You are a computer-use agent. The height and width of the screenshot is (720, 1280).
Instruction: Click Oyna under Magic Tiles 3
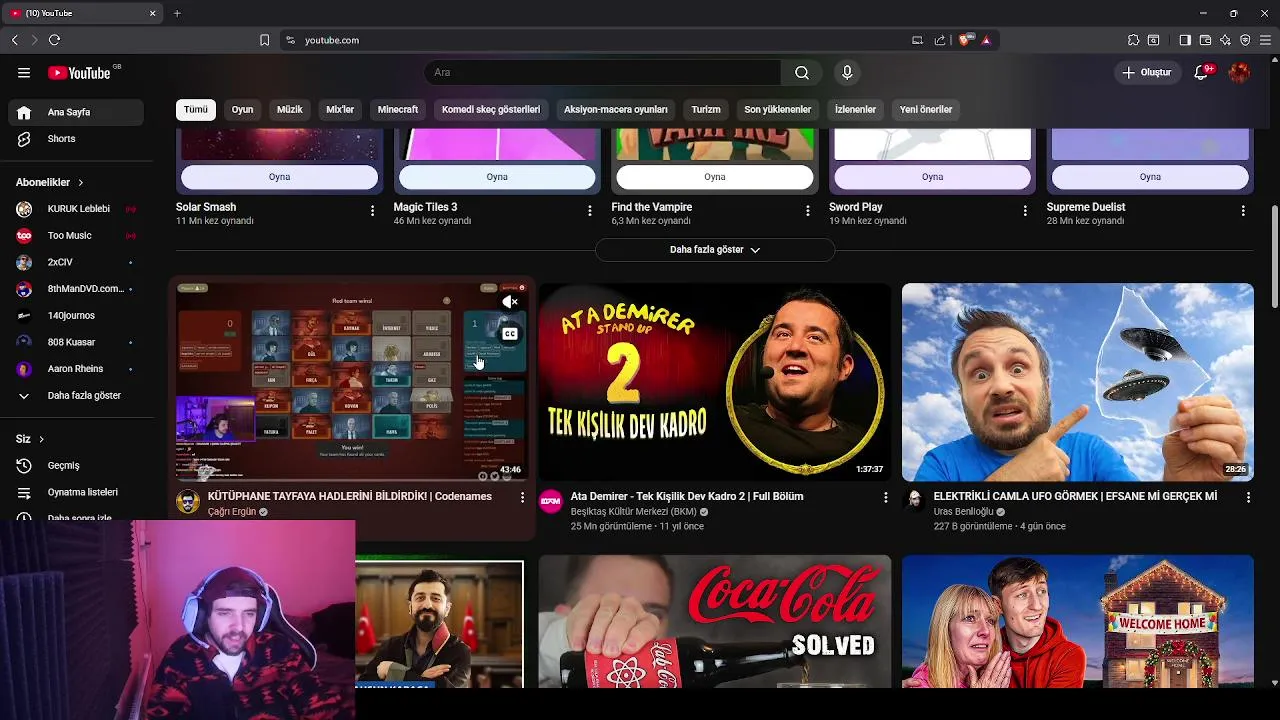point(497,177)
